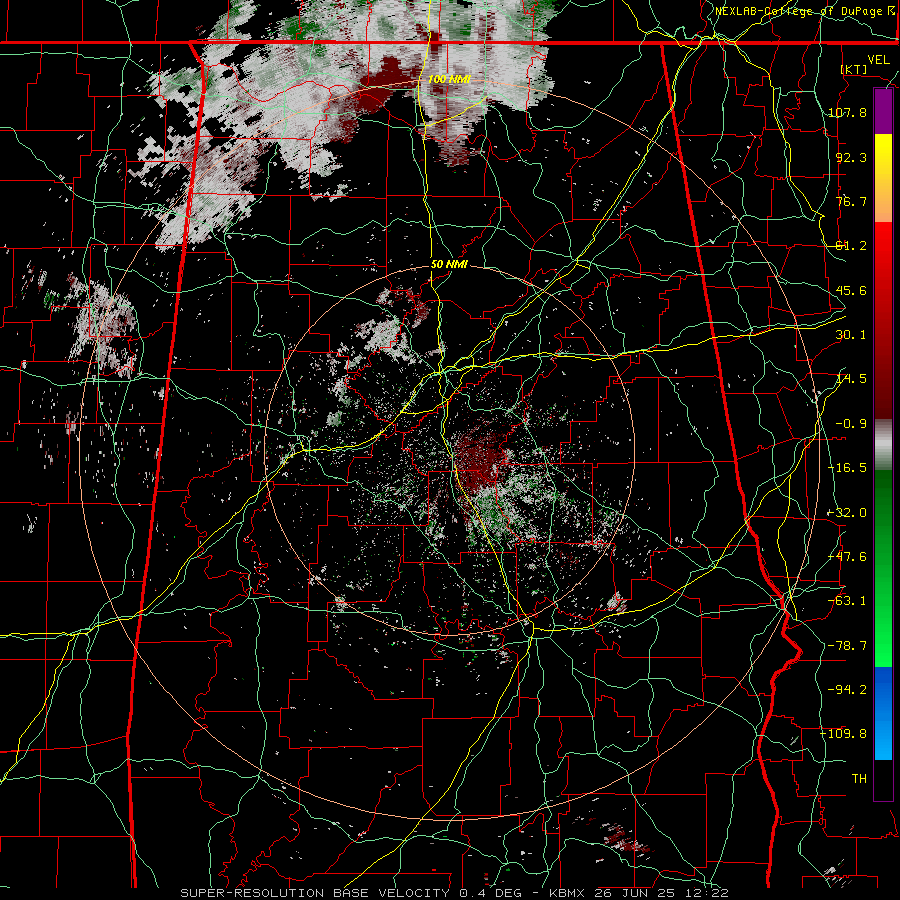Select the 76.7 velocity scale value

tap(851, 201)
